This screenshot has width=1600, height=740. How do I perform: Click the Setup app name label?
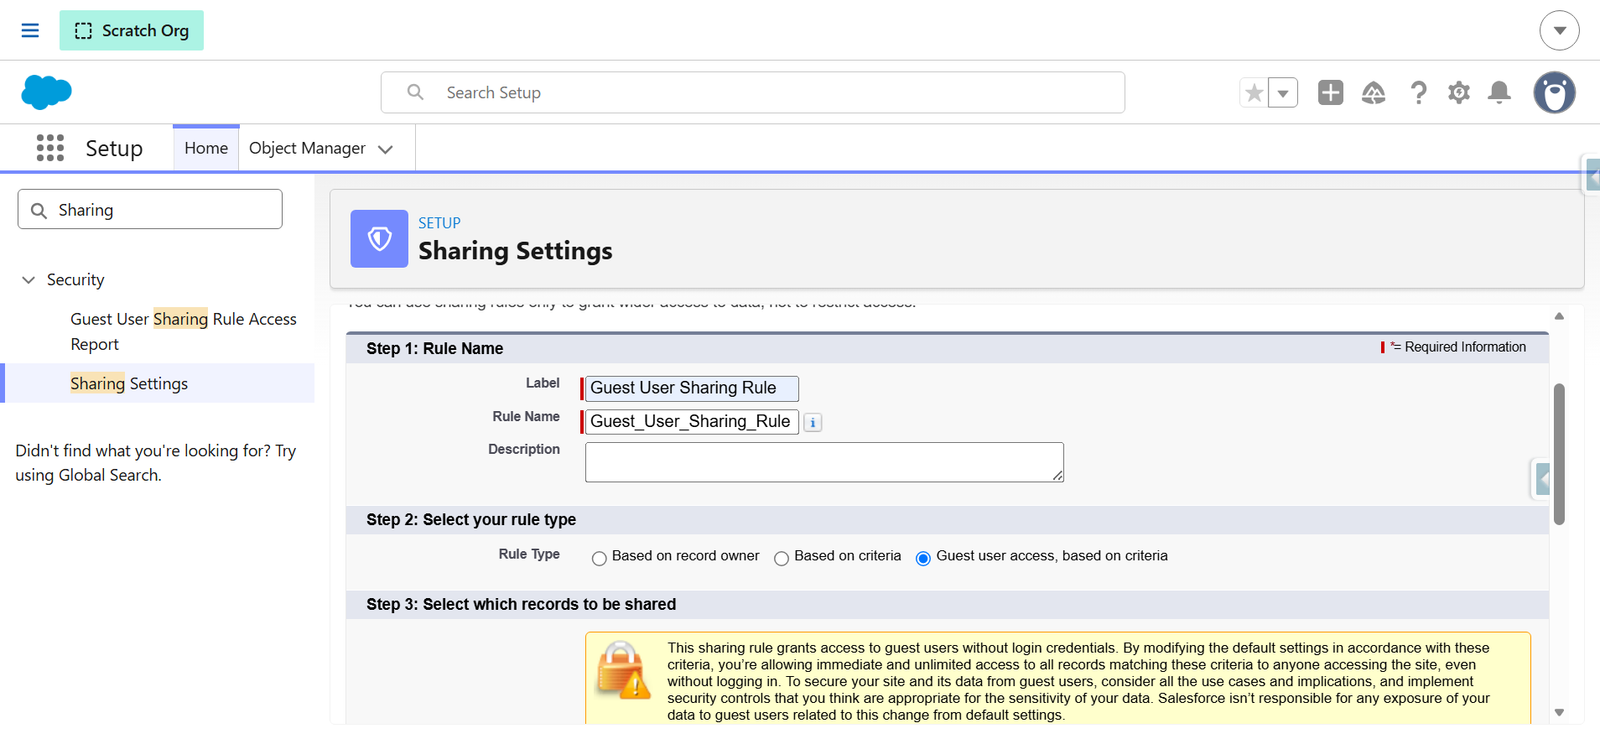pyautogui.click(x=114, y=148)
